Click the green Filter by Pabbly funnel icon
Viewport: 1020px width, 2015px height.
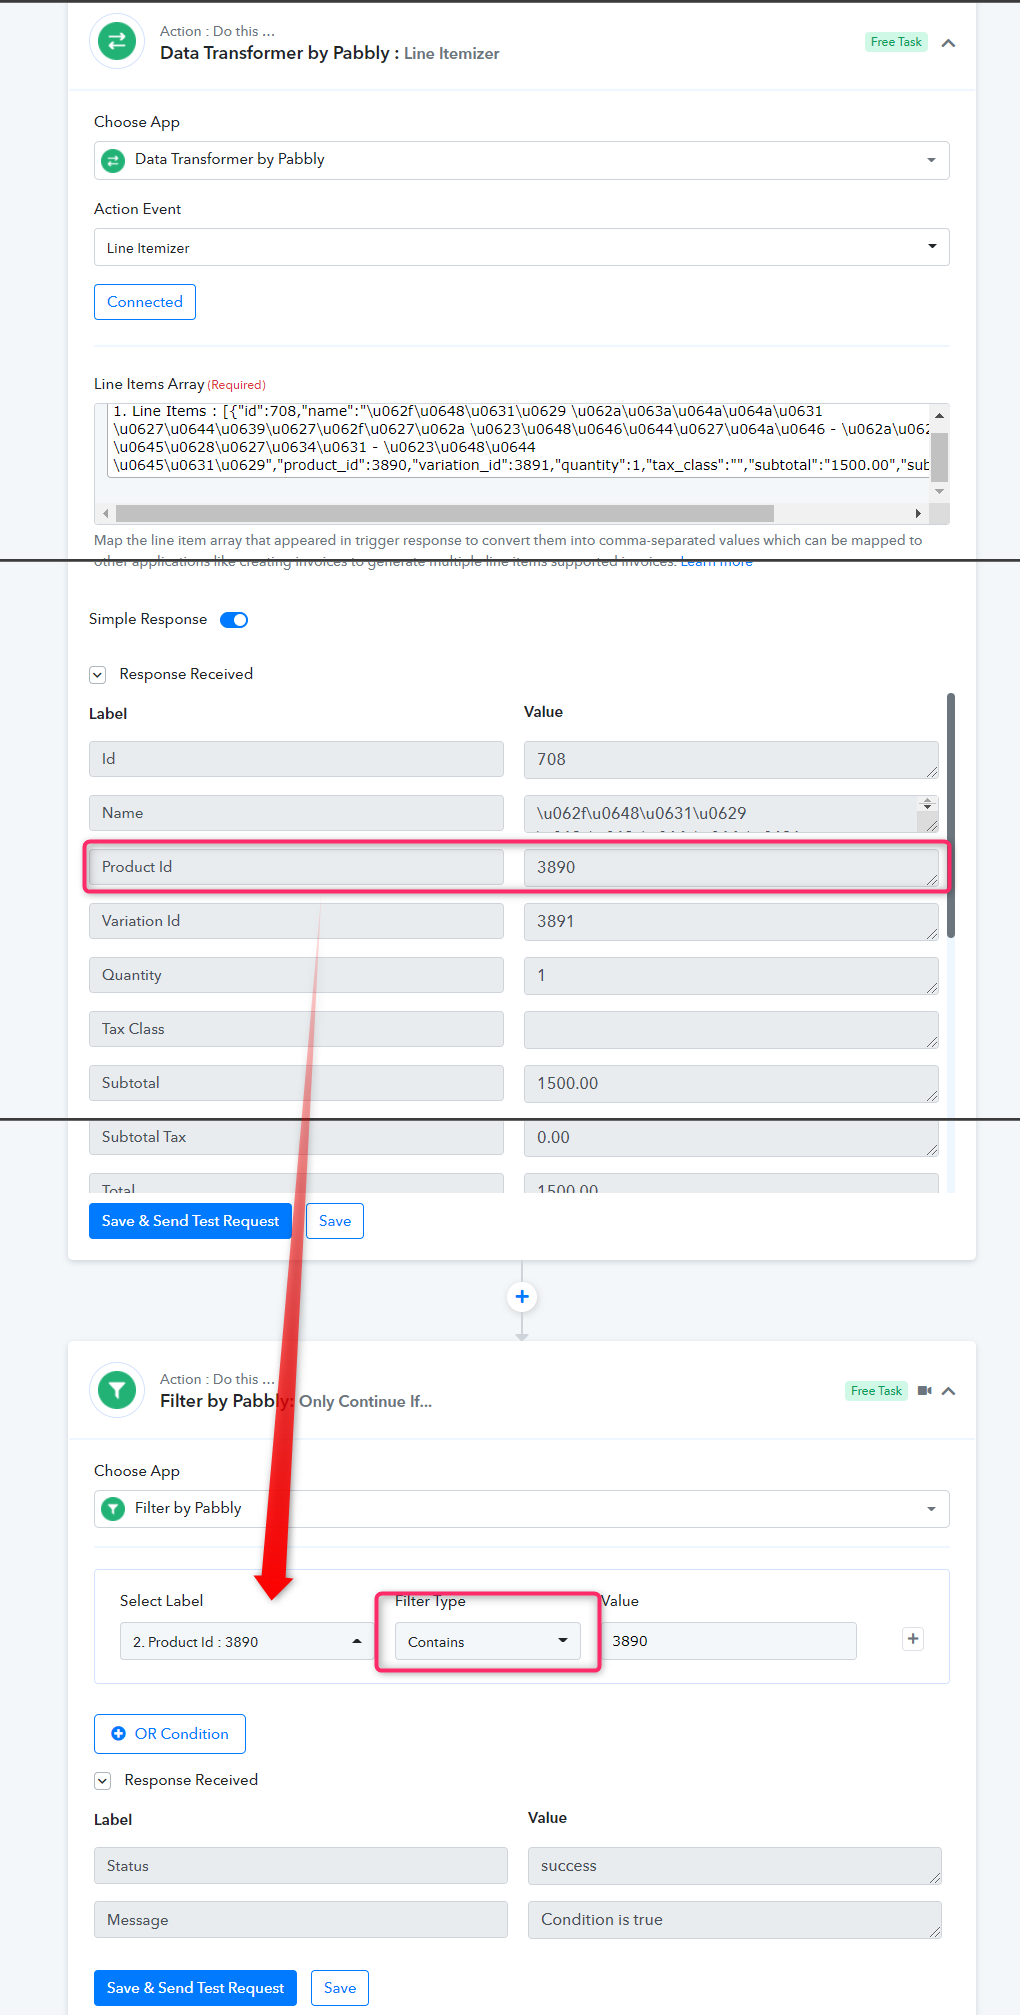coord(117,1389)
